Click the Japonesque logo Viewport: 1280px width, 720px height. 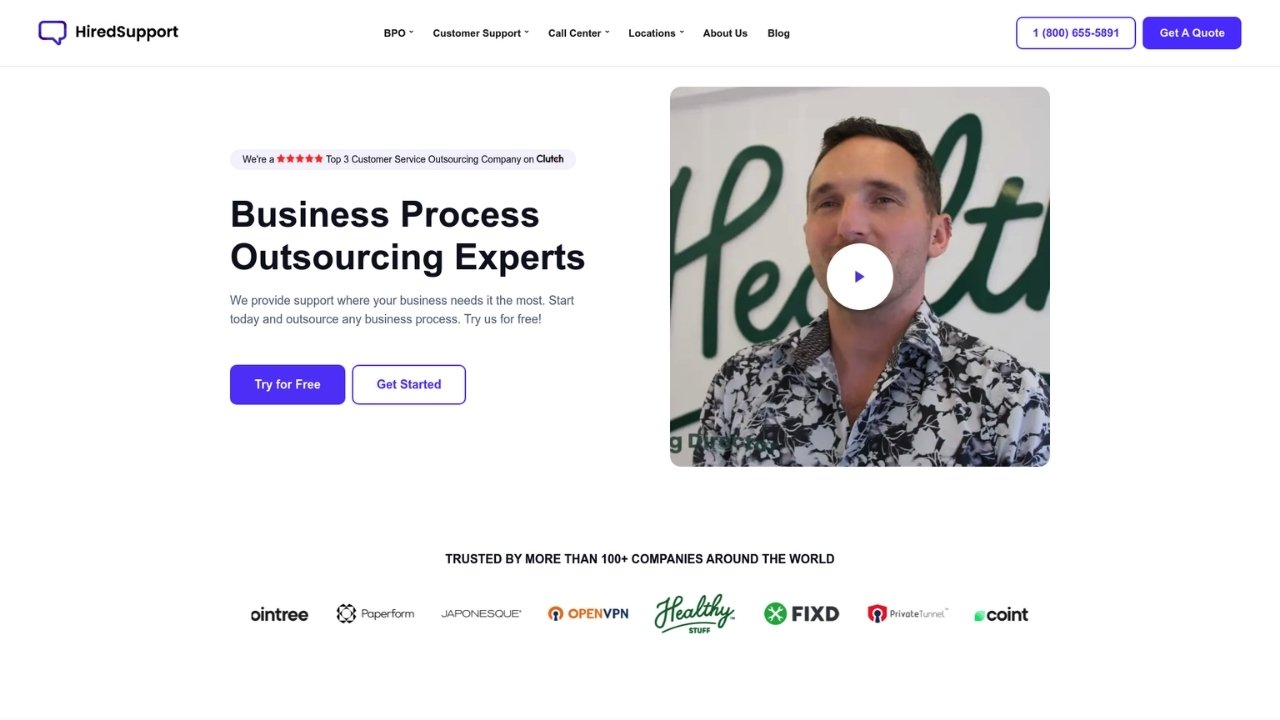[481, 614]
